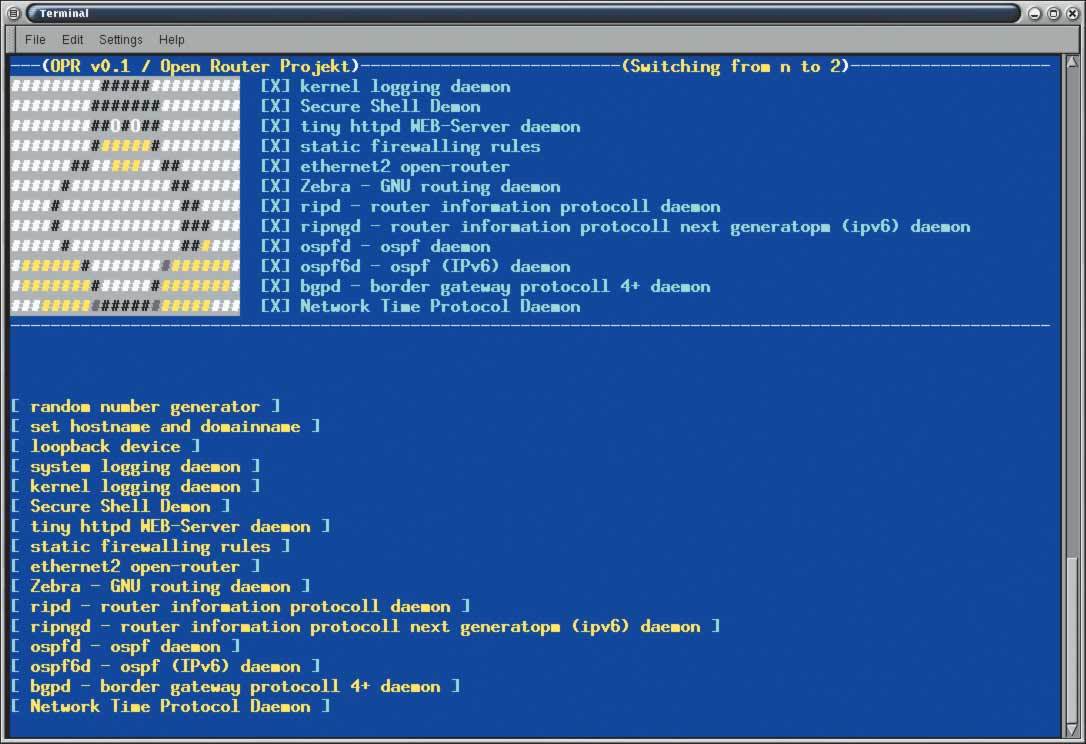Click the 'OPR v0.1 / Open Router Projekt' header

(201, 67)
